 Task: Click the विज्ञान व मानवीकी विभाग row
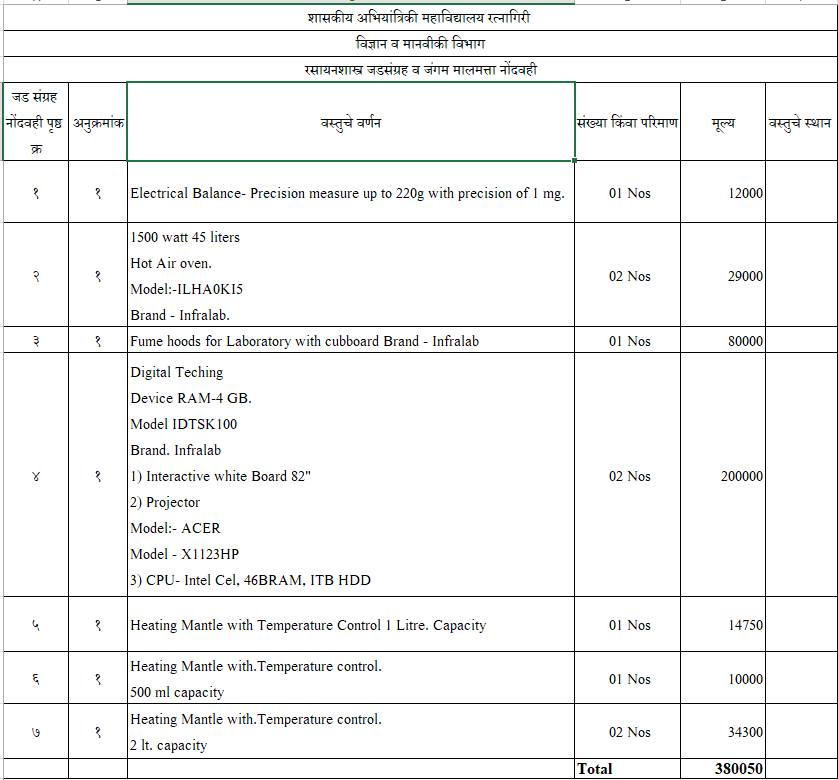[x=419, y=44]
